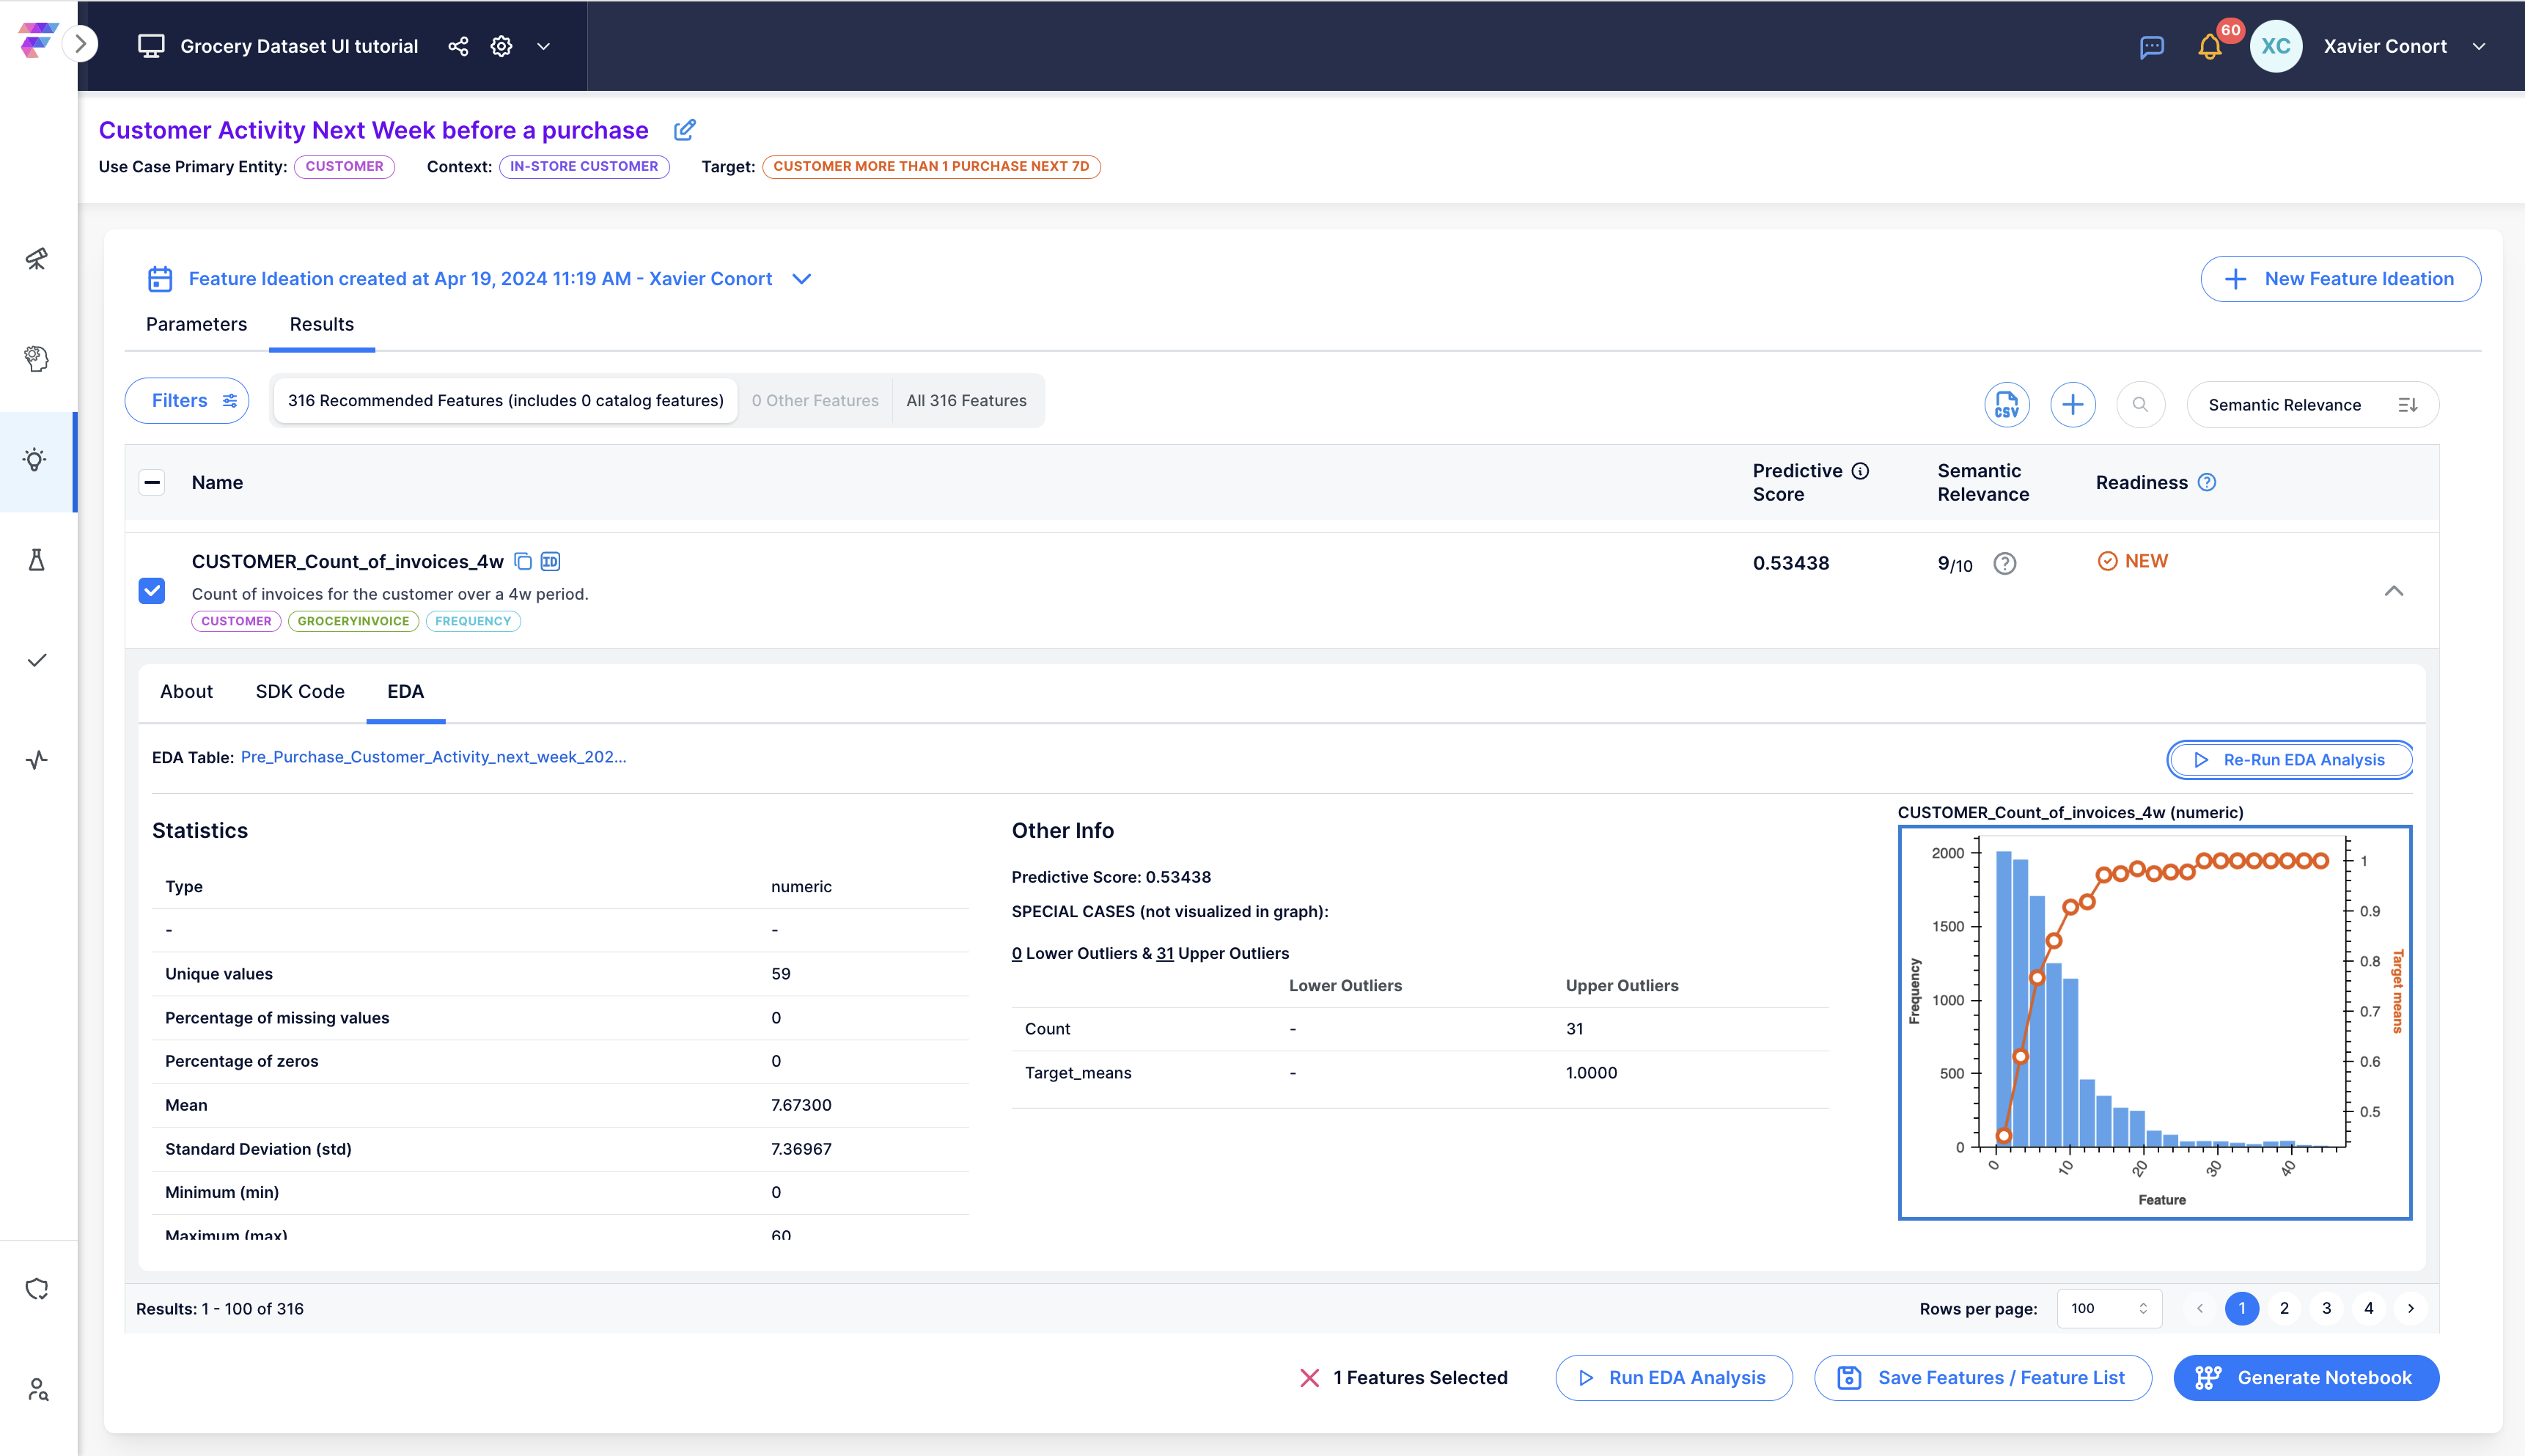Open the head-with-gears icon in the sidebar
Image resolution: width=2525 pixels, height=1456 pixels.
point(37,358)
